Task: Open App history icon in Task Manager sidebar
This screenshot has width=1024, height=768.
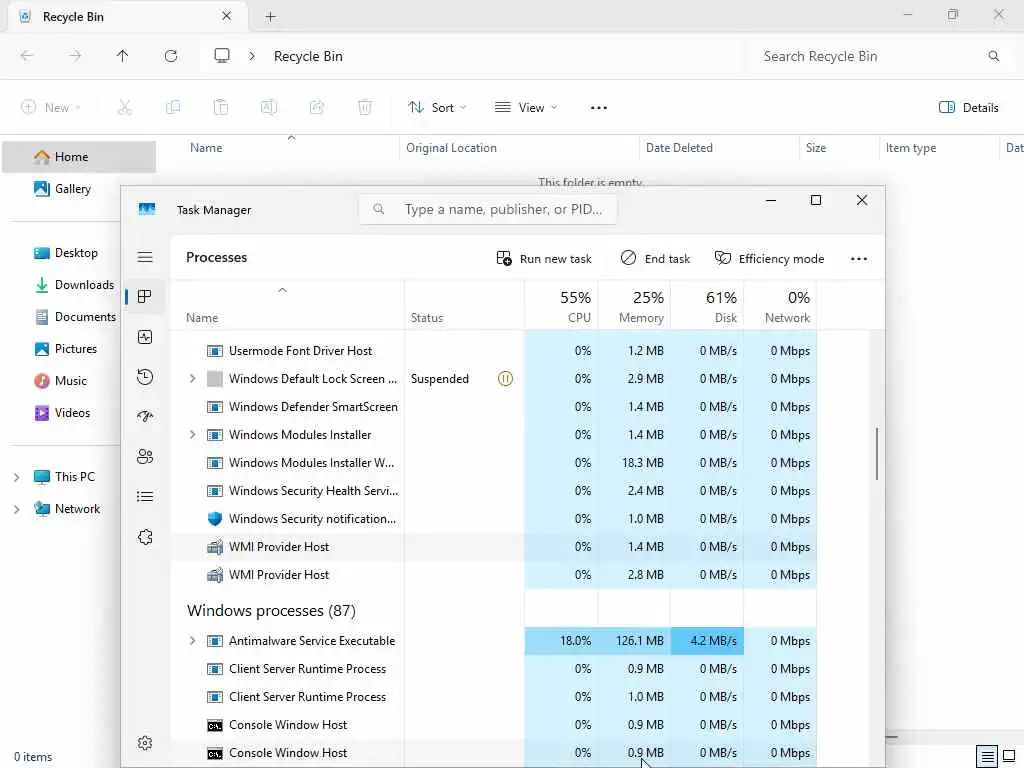Action: (145, 377)
